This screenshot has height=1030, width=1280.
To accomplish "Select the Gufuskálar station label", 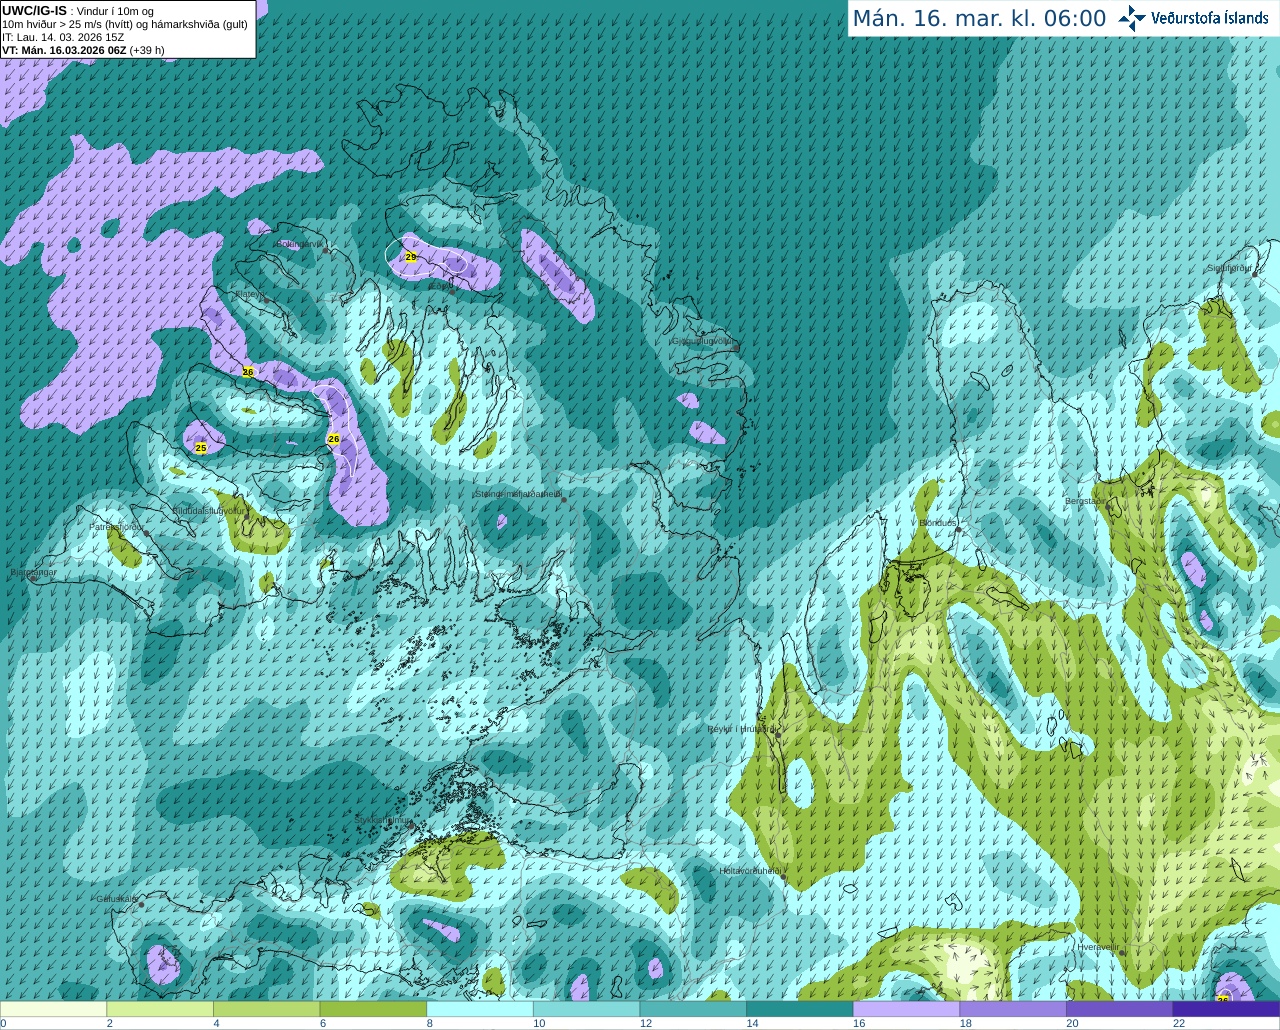I will click(x=117, y=899).
